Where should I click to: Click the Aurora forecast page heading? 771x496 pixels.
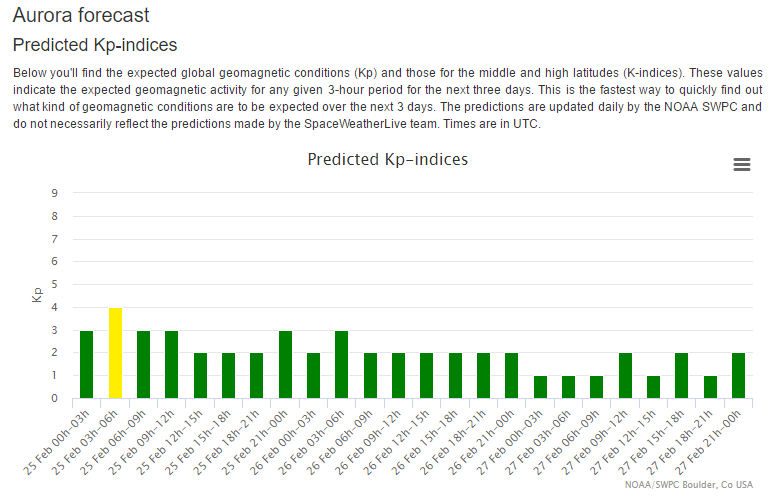tap(81, 15)
